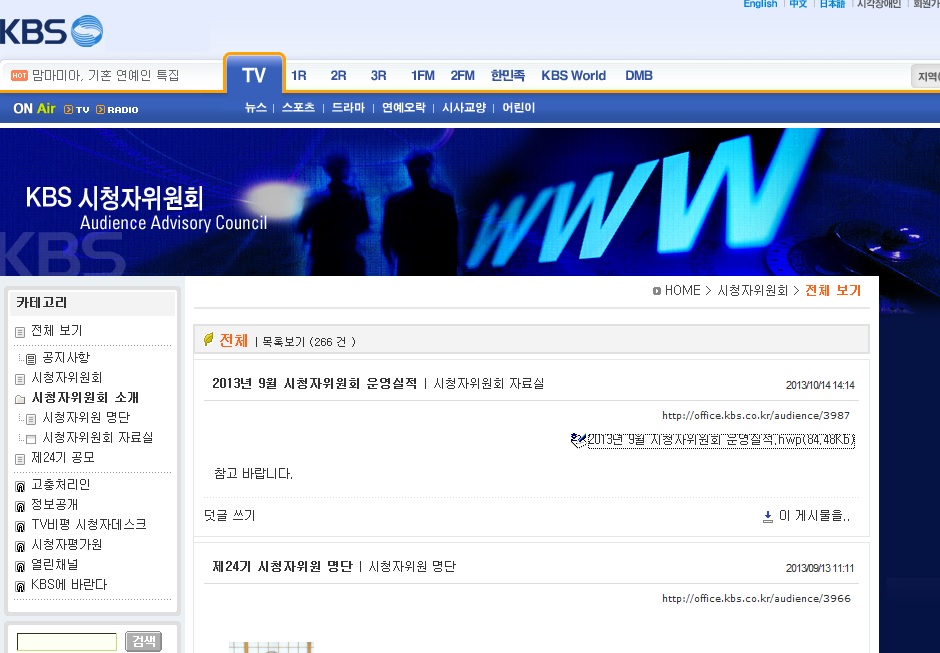The image size is (940, 653).
Task: Click the post URL ending in 3987
Action: click(756, 416)
